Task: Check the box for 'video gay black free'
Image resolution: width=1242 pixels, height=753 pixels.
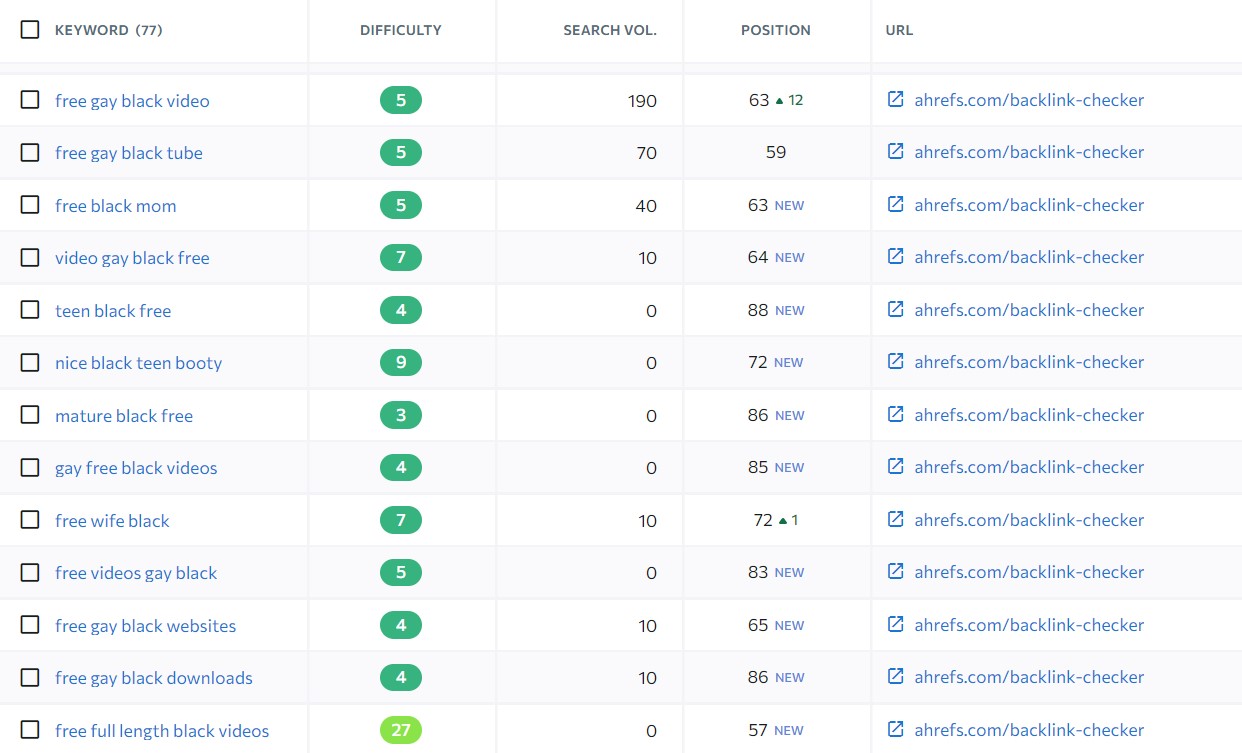Action: (30, 257)
